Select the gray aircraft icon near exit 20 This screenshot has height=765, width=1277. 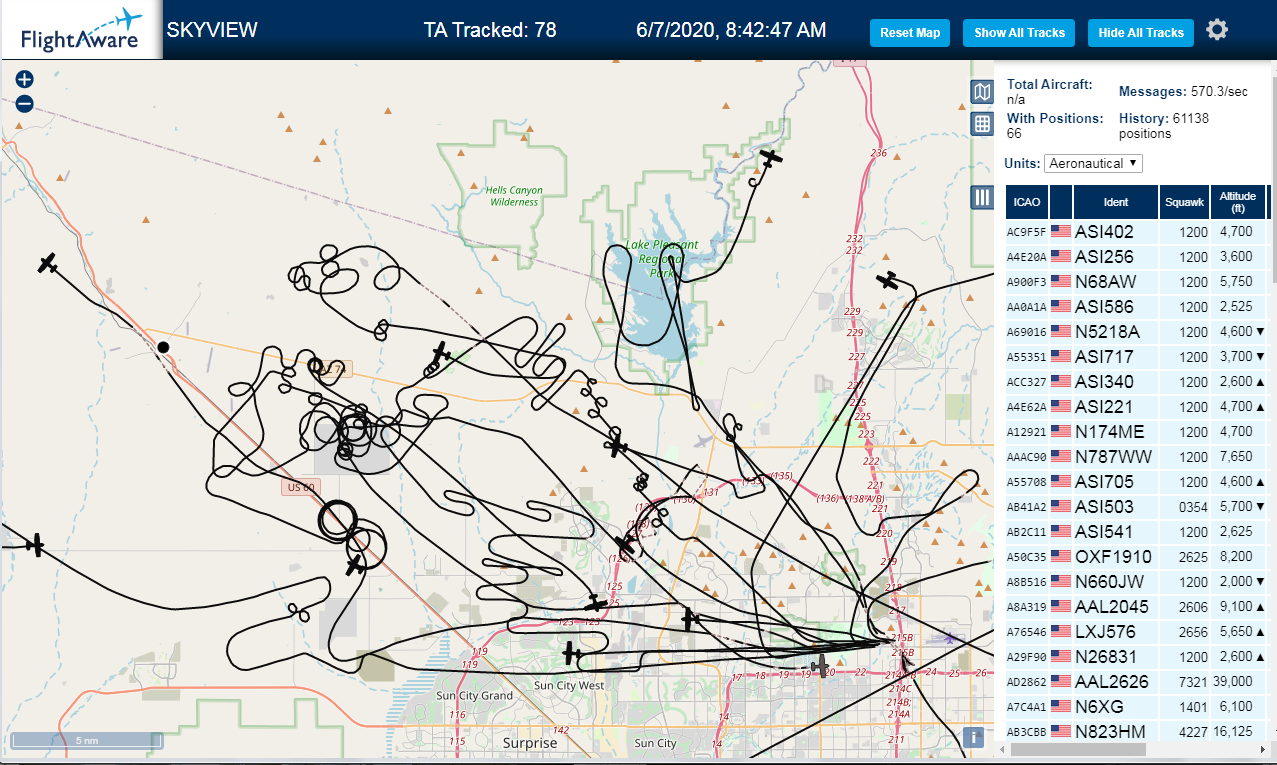[820, 665]
